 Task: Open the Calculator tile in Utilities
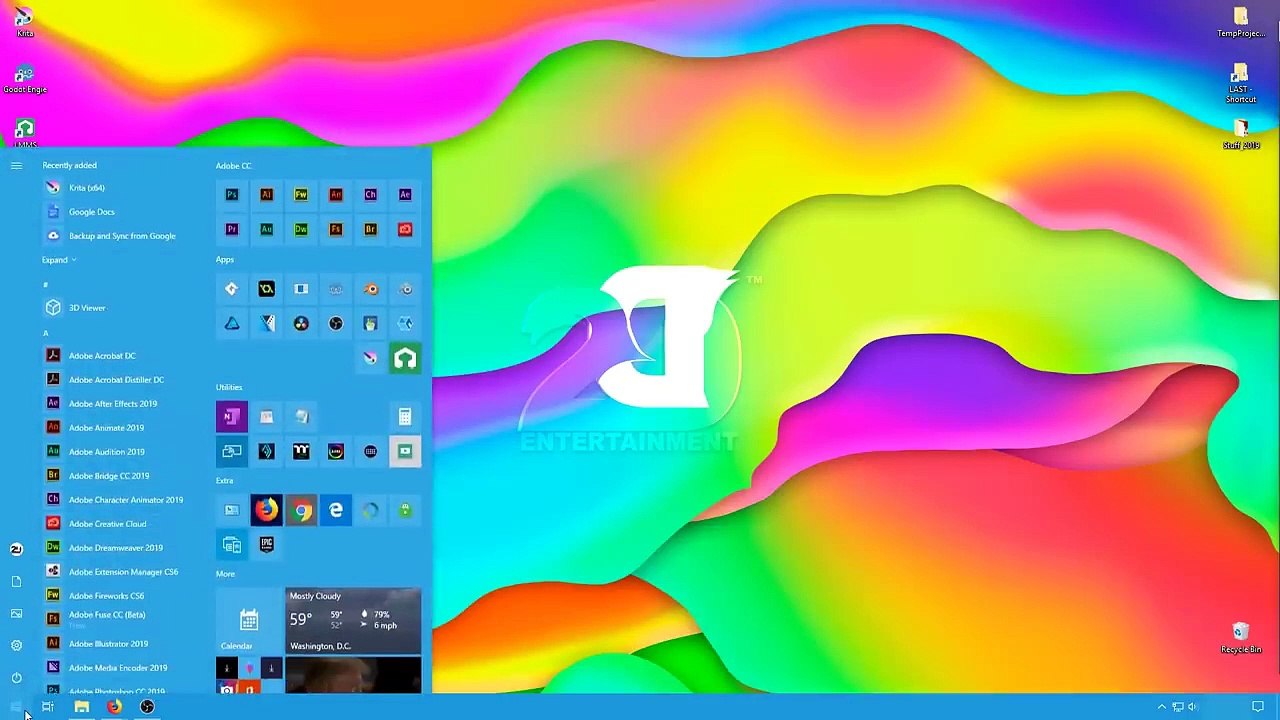click(x=405, y=416)
